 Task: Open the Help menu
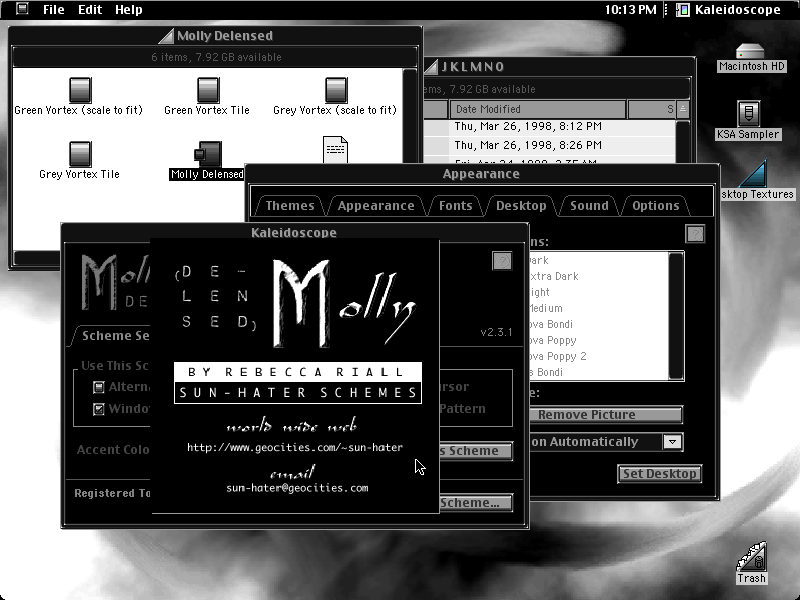[129, 10]
